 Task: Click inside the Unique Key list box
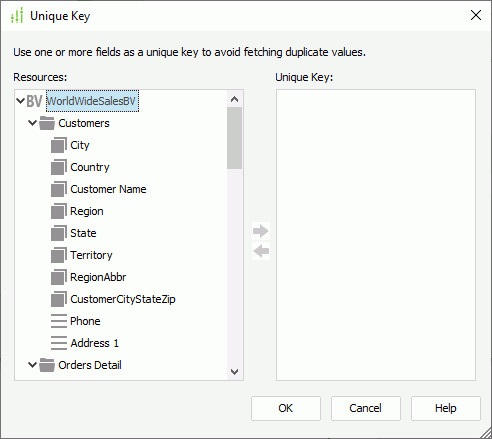[376, 235]
